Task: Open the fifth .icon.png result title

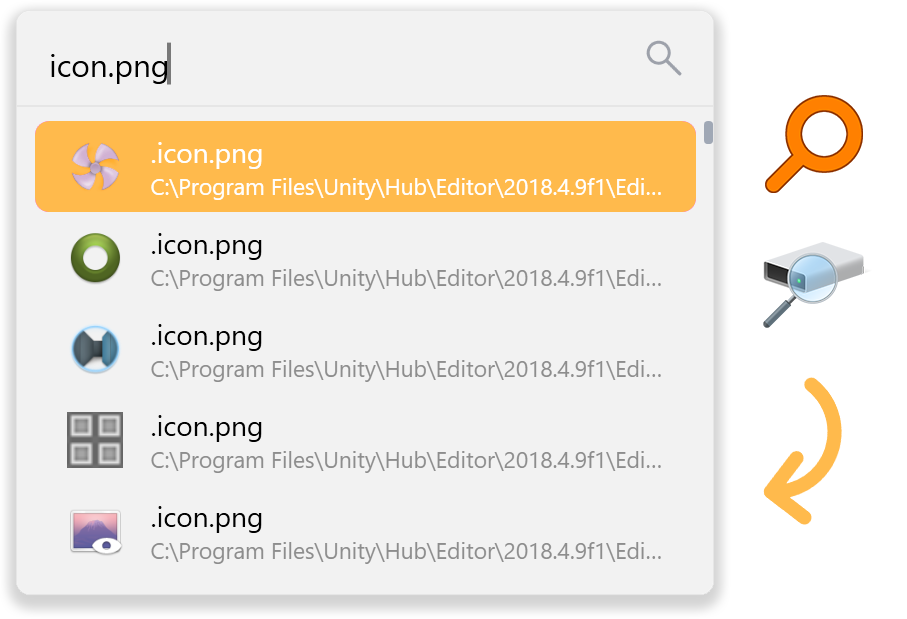Action: tap(207, 518)
